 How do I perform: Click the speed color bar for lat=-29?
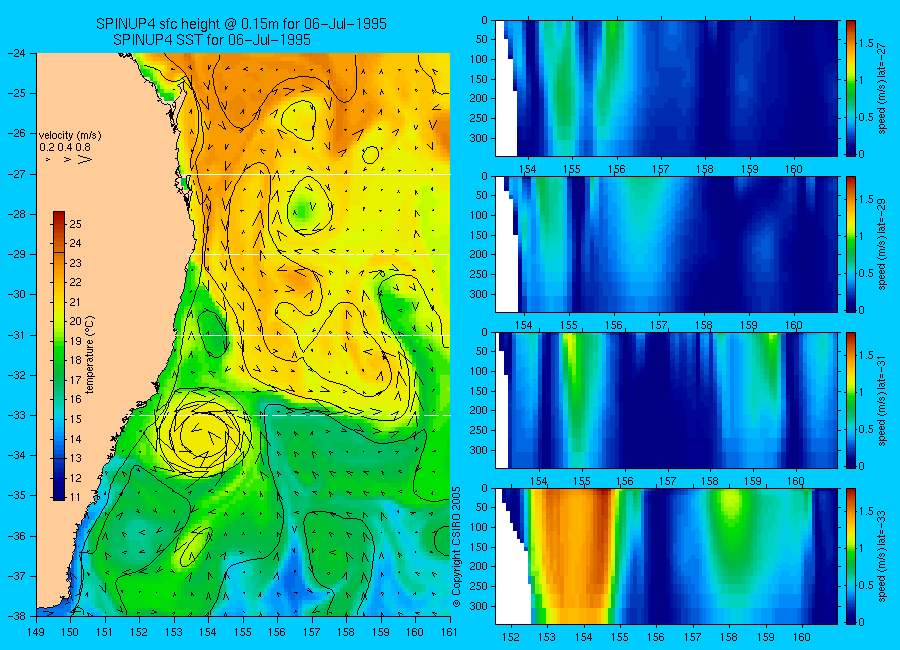(850, 244)
